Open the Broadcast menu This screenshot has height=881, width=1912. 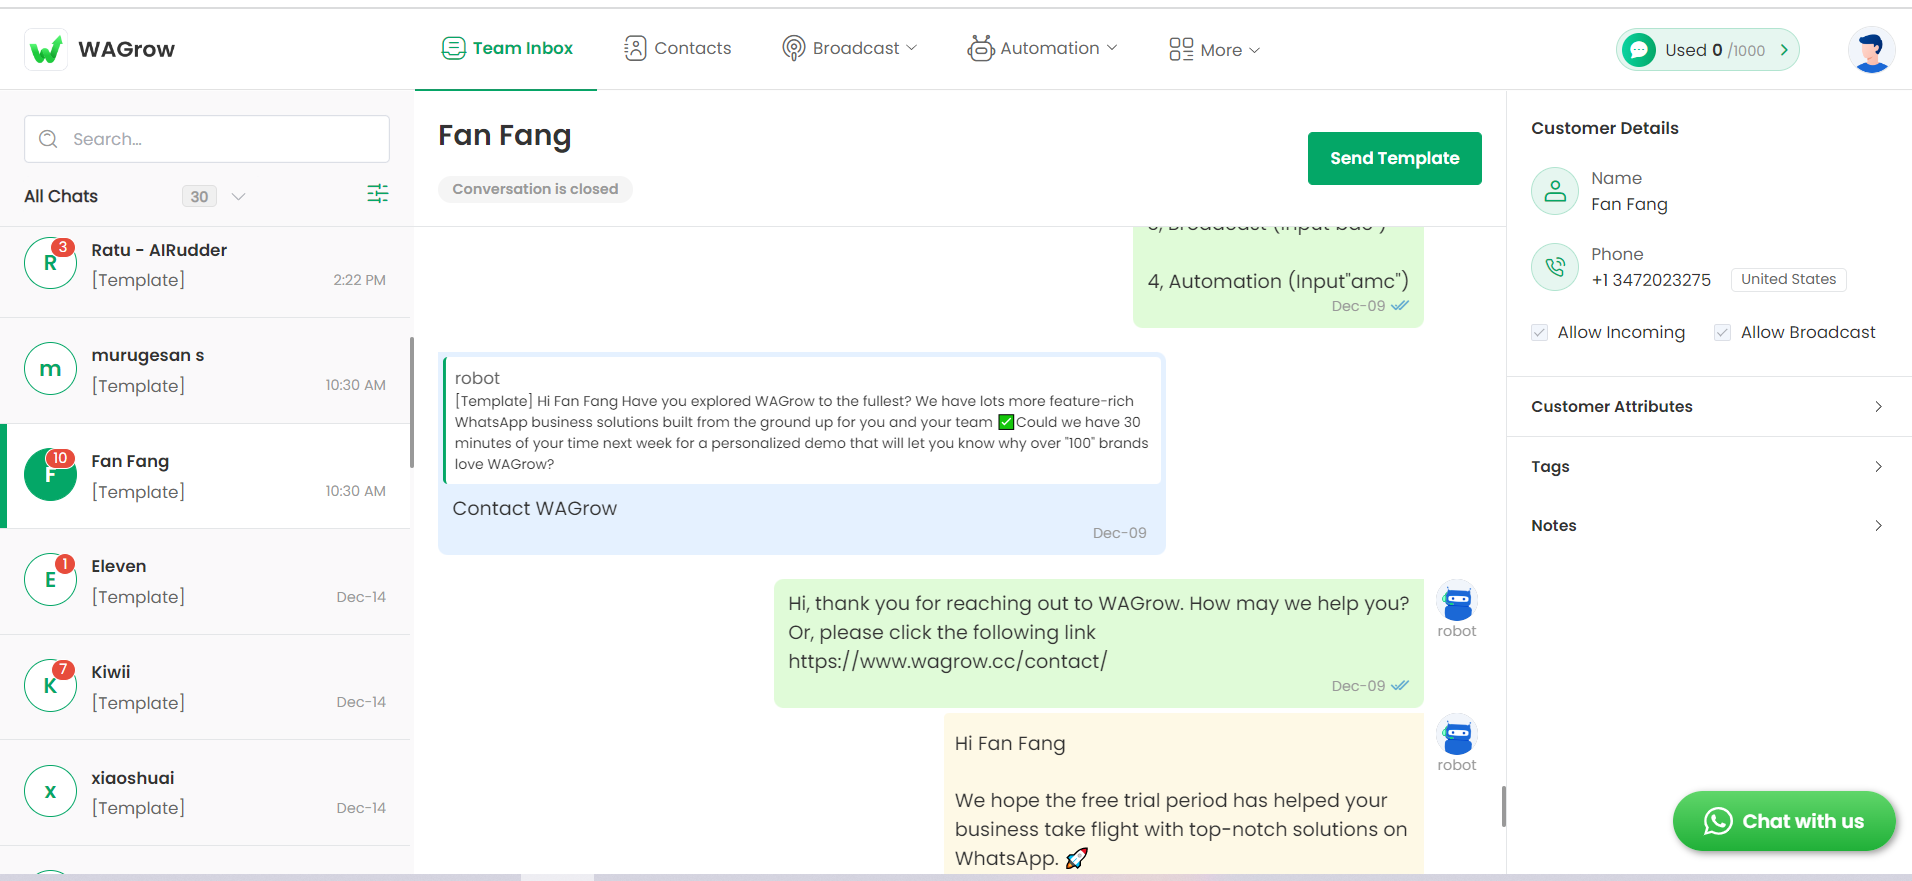(x=850, y=48)
